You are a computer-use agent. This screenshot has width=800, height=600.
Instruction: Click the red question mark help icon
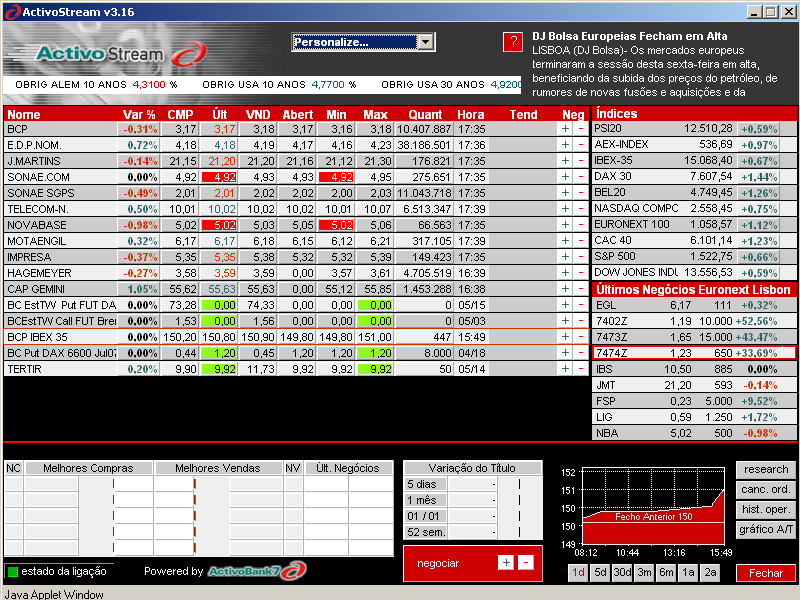pyautogui.click(x=513, y=42)
